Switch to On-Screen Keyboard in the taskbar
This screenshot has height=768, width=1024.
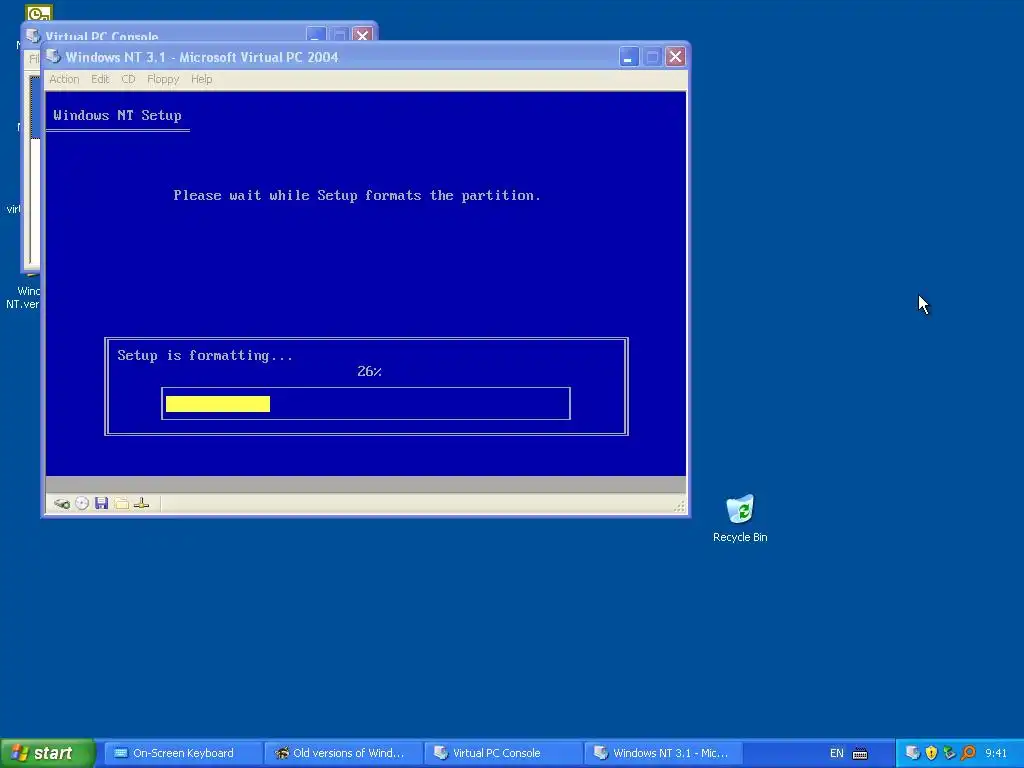182,753
